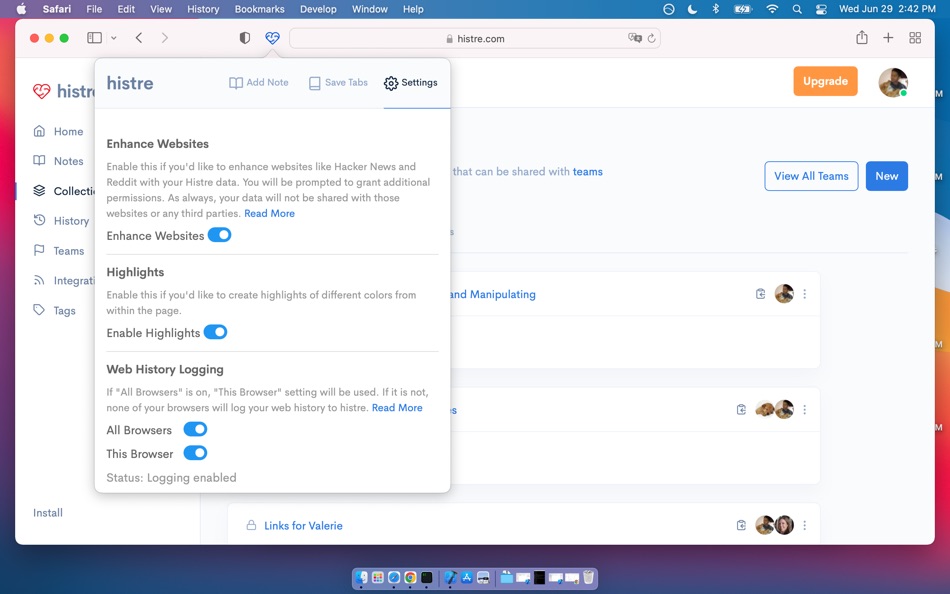Screen dimensions: 950x594
Task: Open the Bookmarks menu
Action: [x=259, y=9]
